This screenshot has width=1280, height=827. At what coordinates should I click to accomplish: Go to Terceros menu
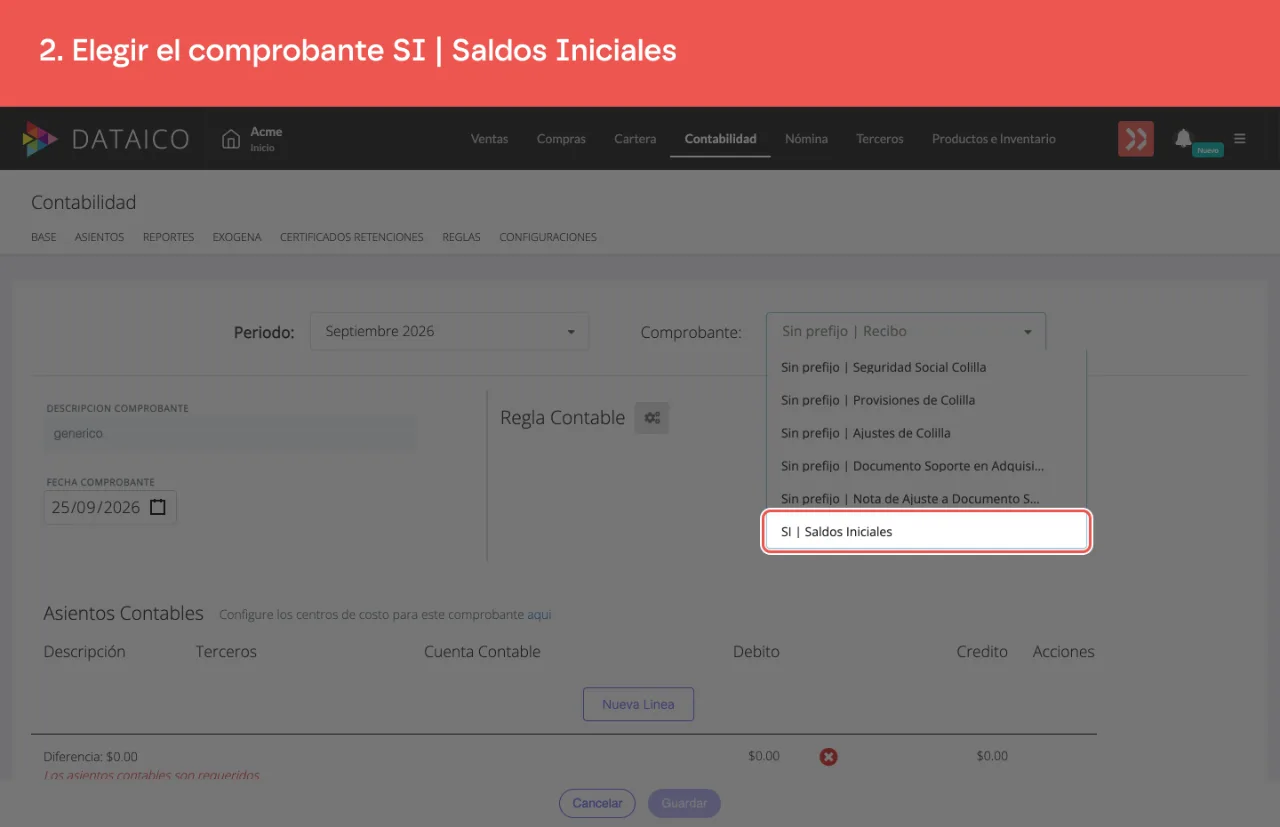[880, 139]
